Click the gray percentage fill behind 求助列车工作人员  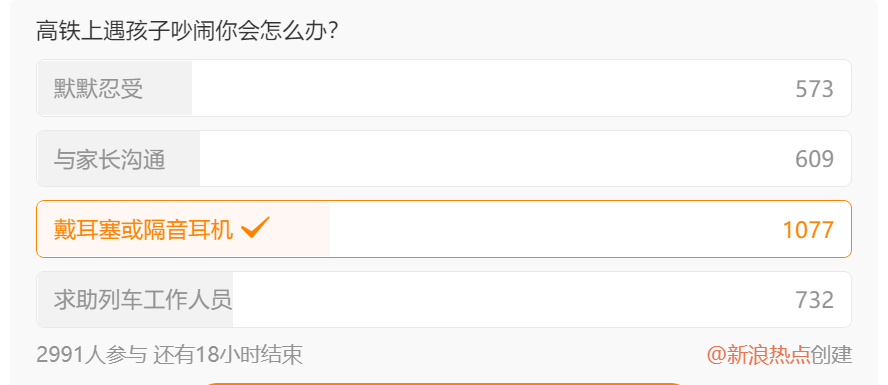135,300
